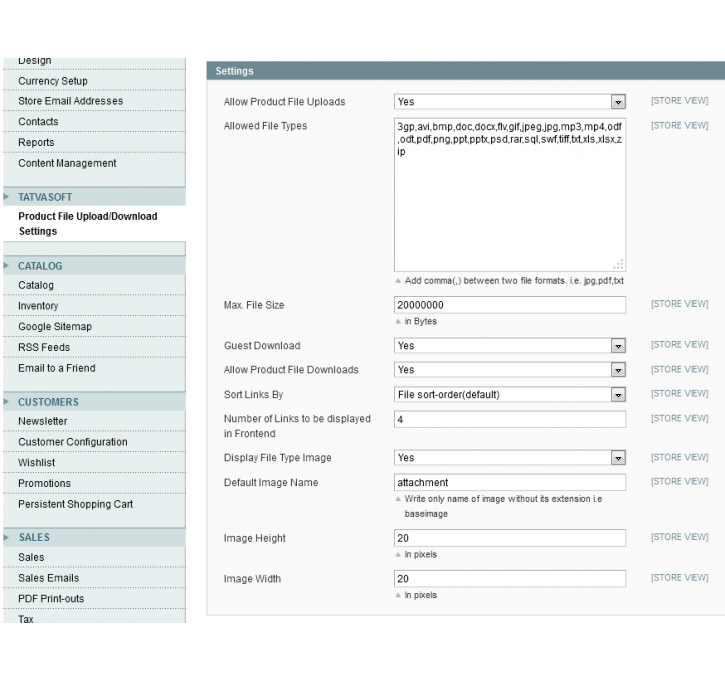Click the Allow Product File Uploads label
This screenshot has height=680, width=725.
[x=284, y=102]
